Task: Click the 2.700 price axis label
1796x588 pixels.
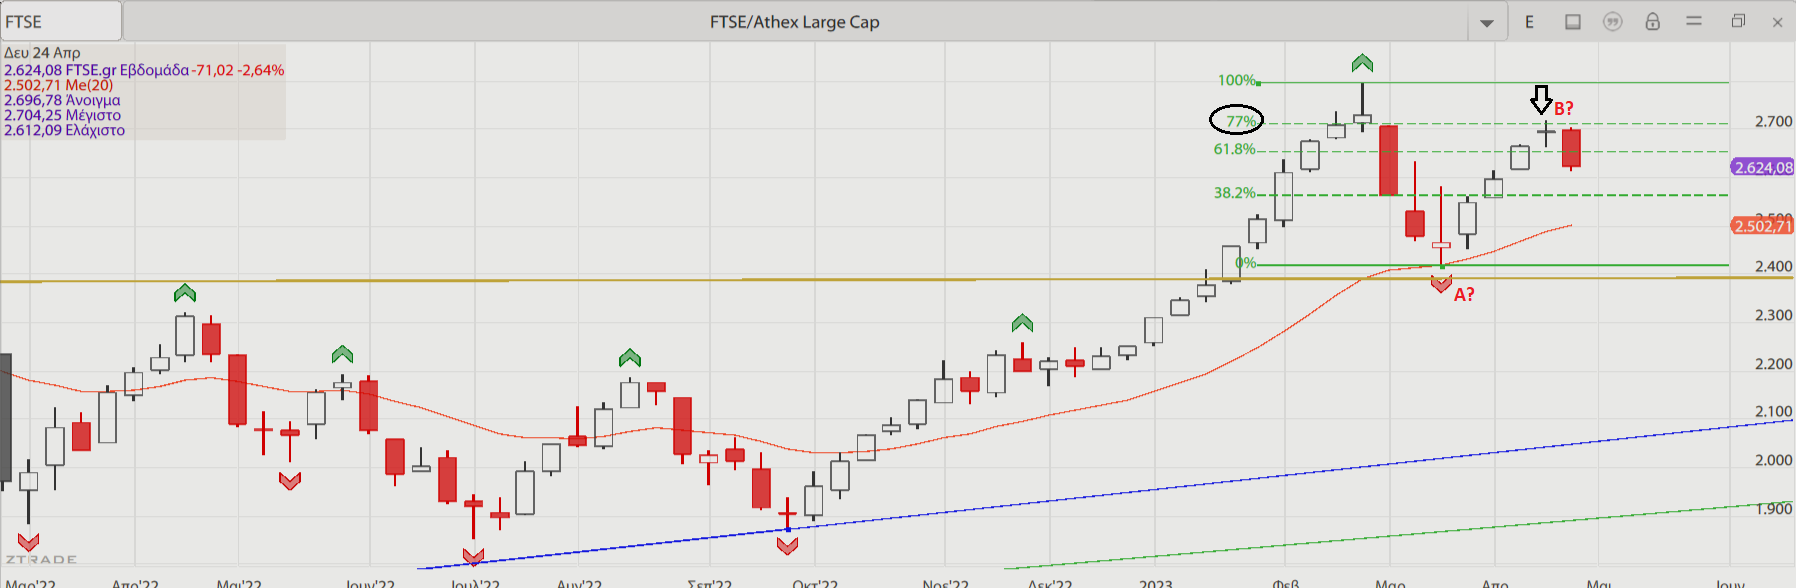Action: tap(1774, 121)
